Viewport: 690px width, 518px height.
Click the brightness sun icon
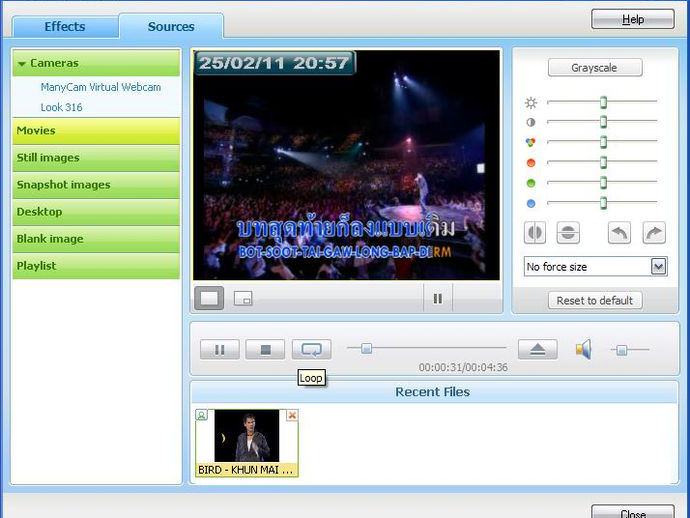click(x=531, y=103)
